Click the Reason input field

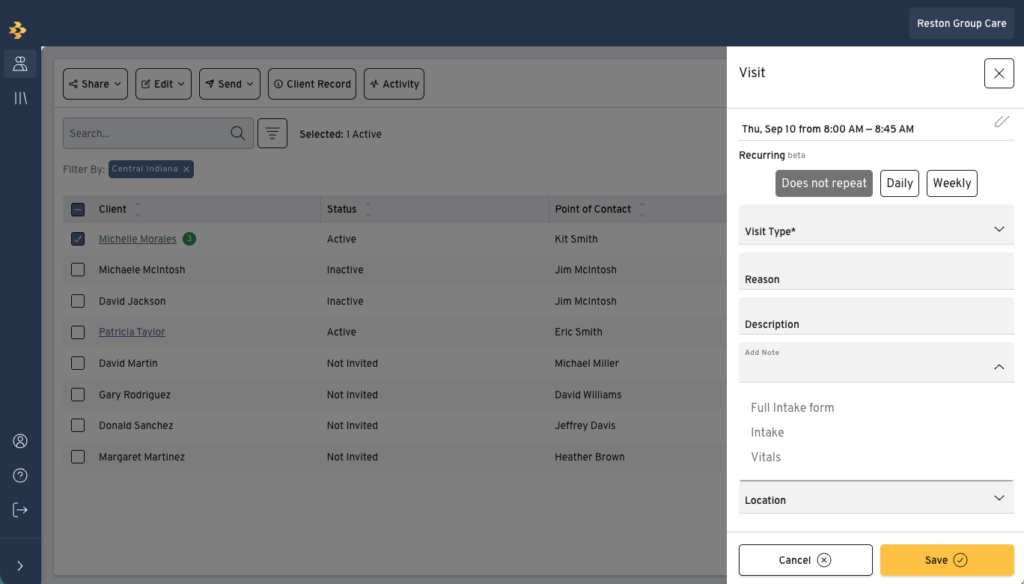[x=876, y=271]
